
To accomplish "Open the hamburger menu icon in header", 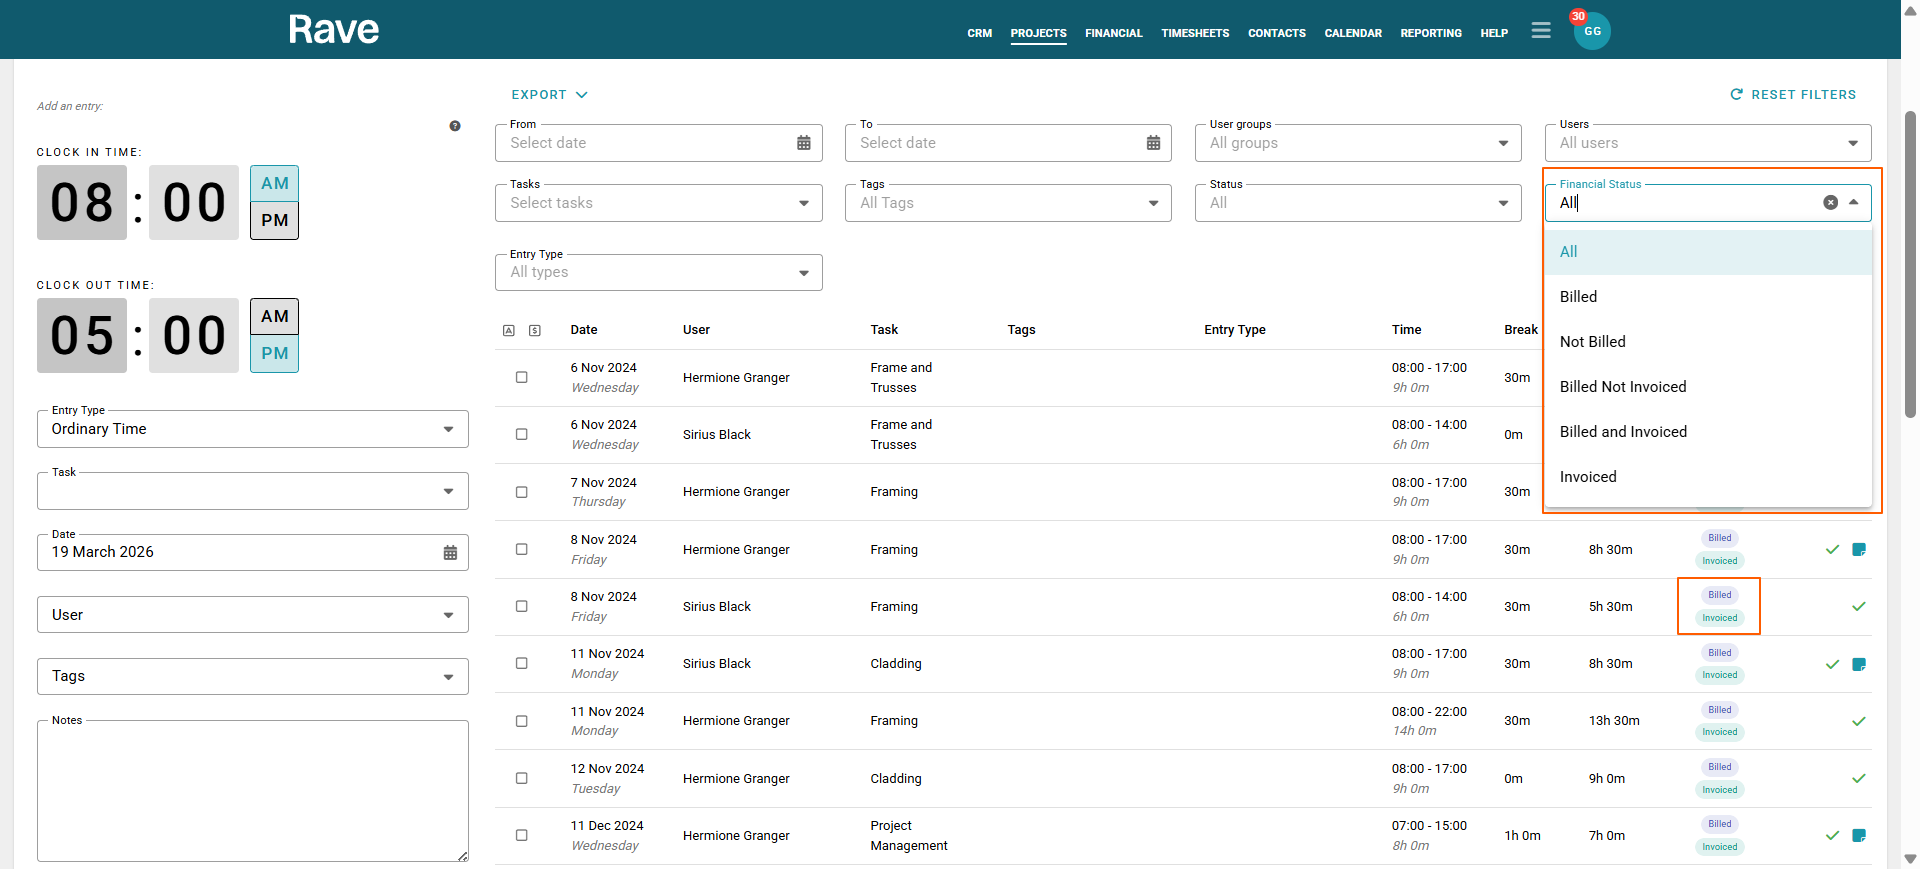I will [x=1540, y=31].
